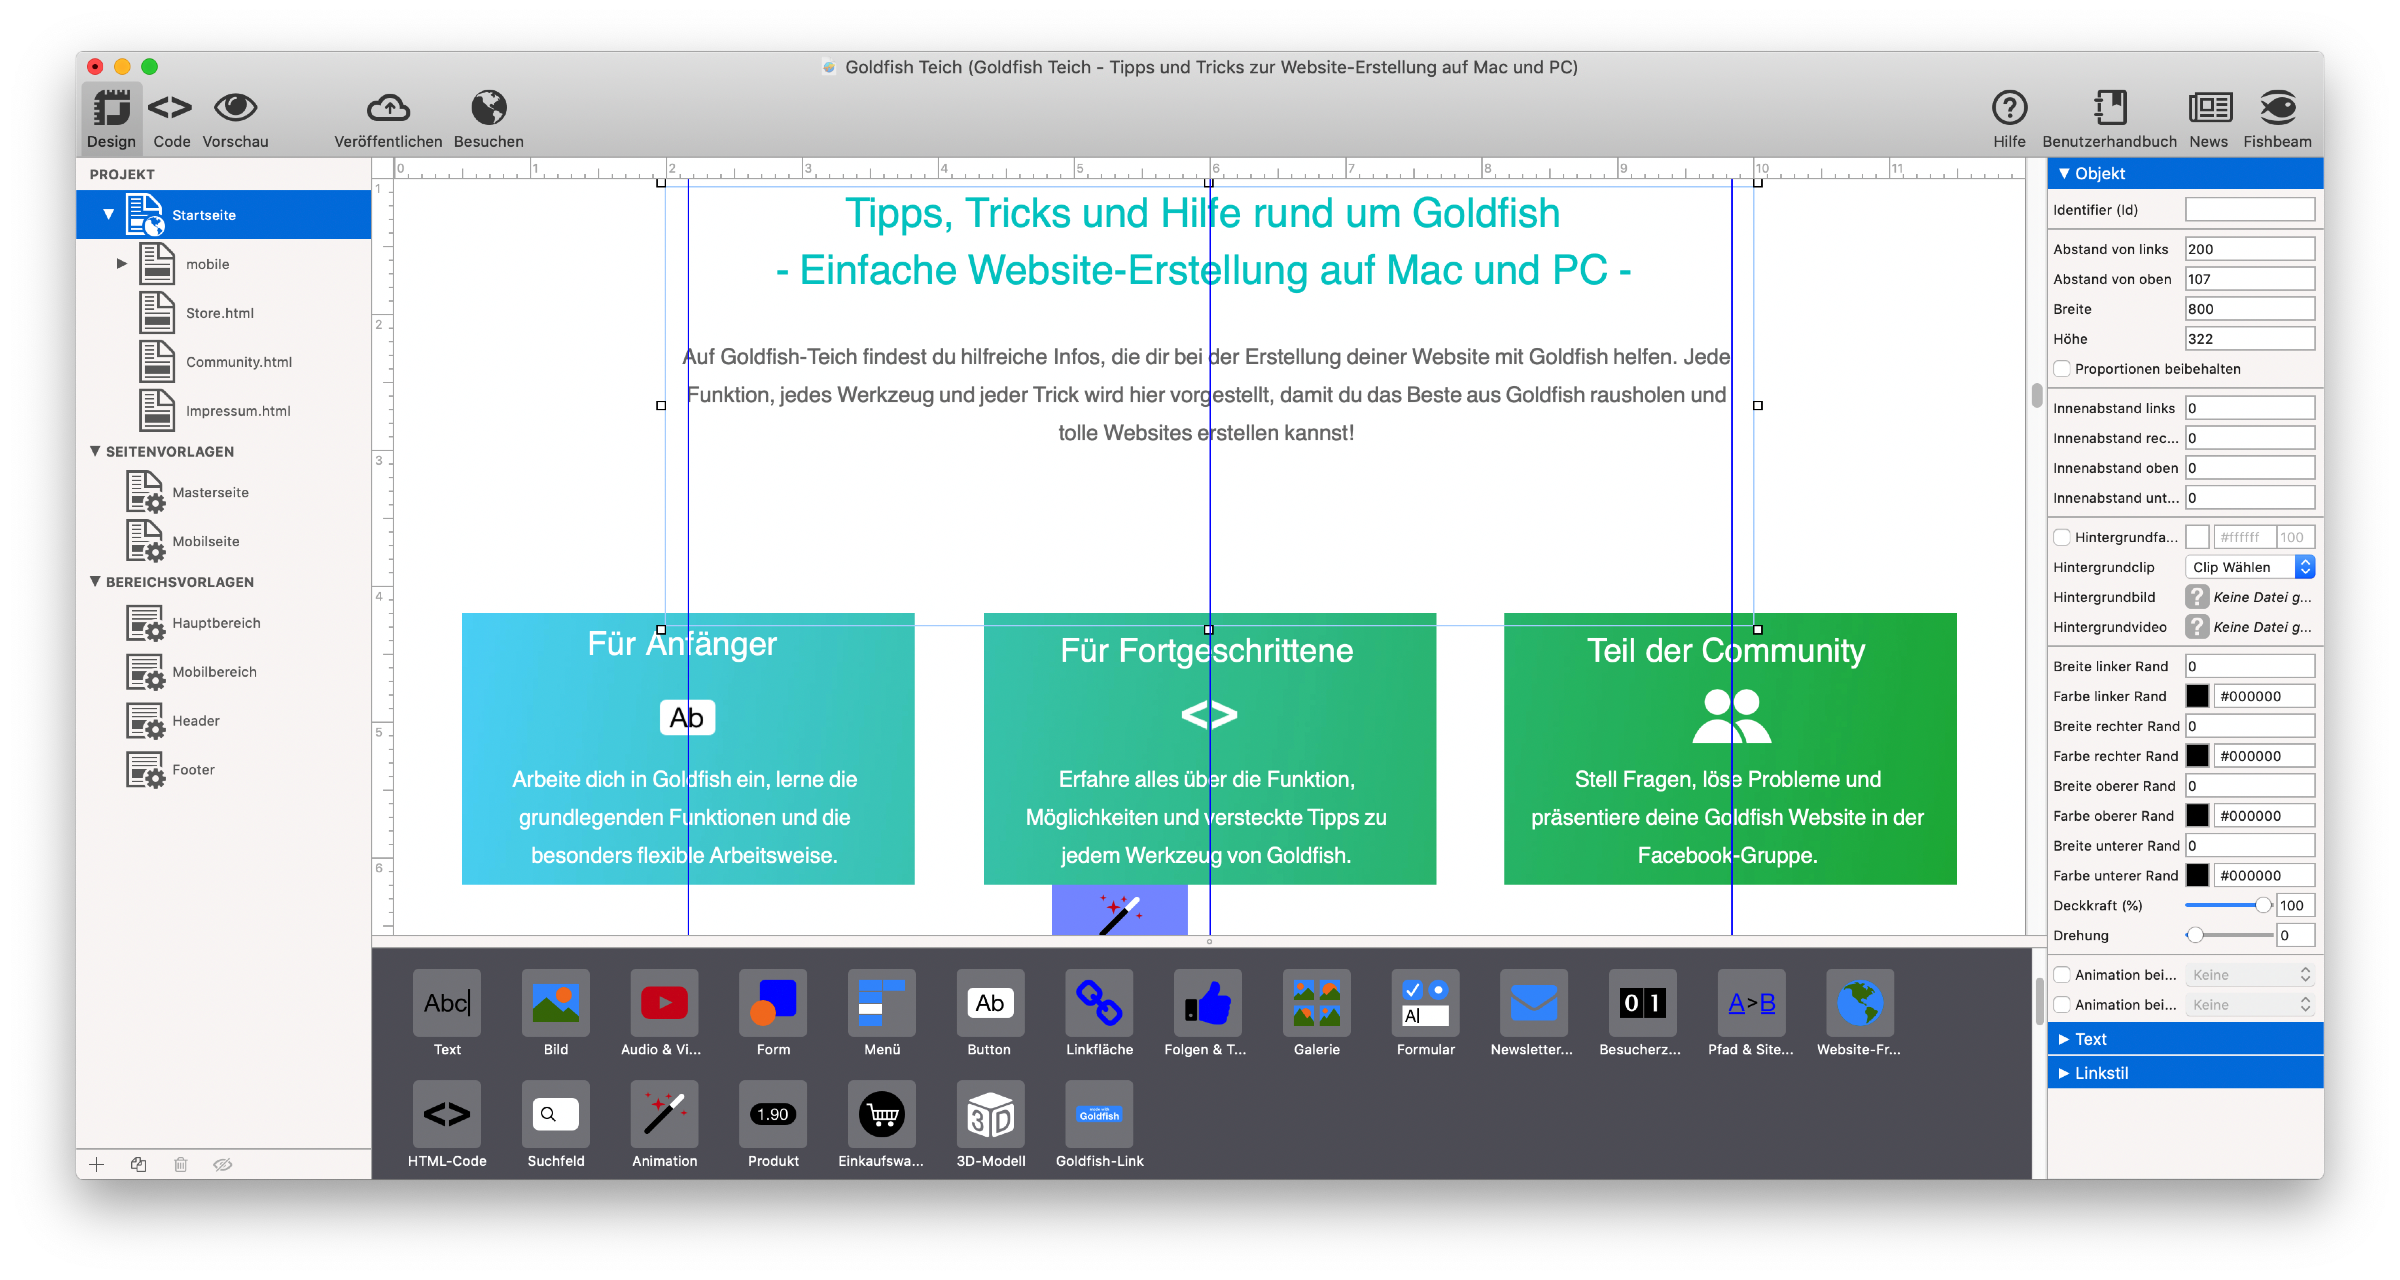Open the Masterseite template
This screenshot has height=1280, width=2400.
click(x=224, y=492)
